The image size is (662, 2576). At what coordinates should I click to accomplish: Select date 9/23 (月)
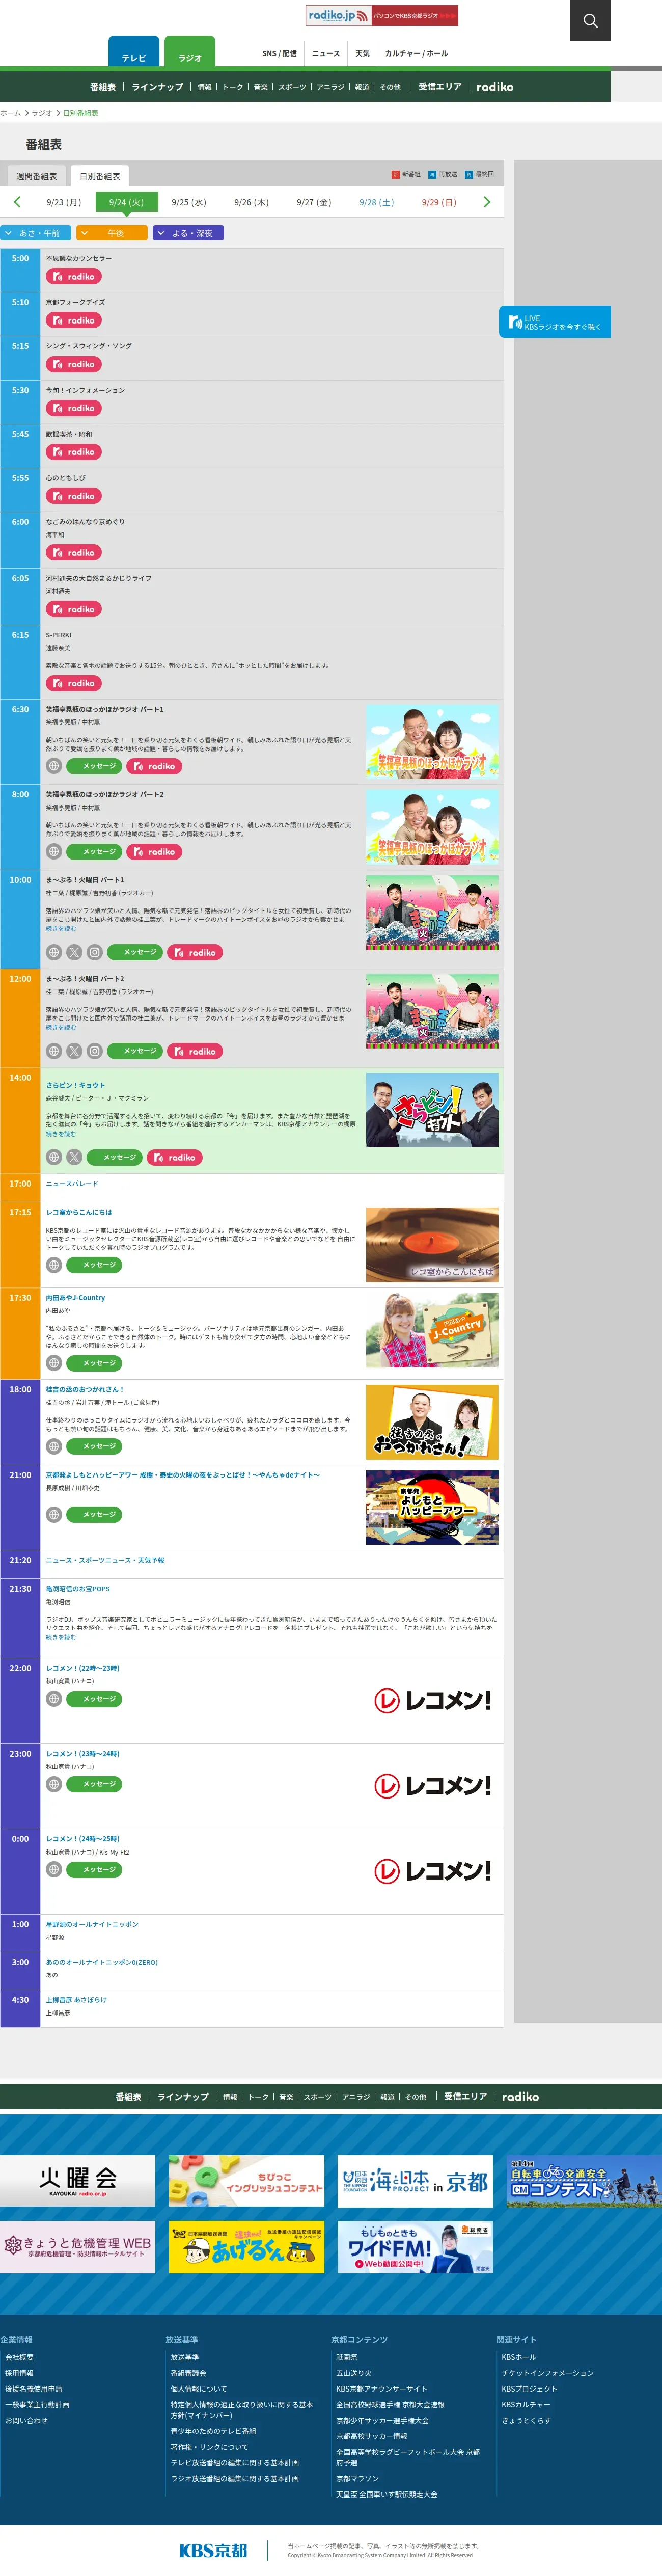[64, 202]
